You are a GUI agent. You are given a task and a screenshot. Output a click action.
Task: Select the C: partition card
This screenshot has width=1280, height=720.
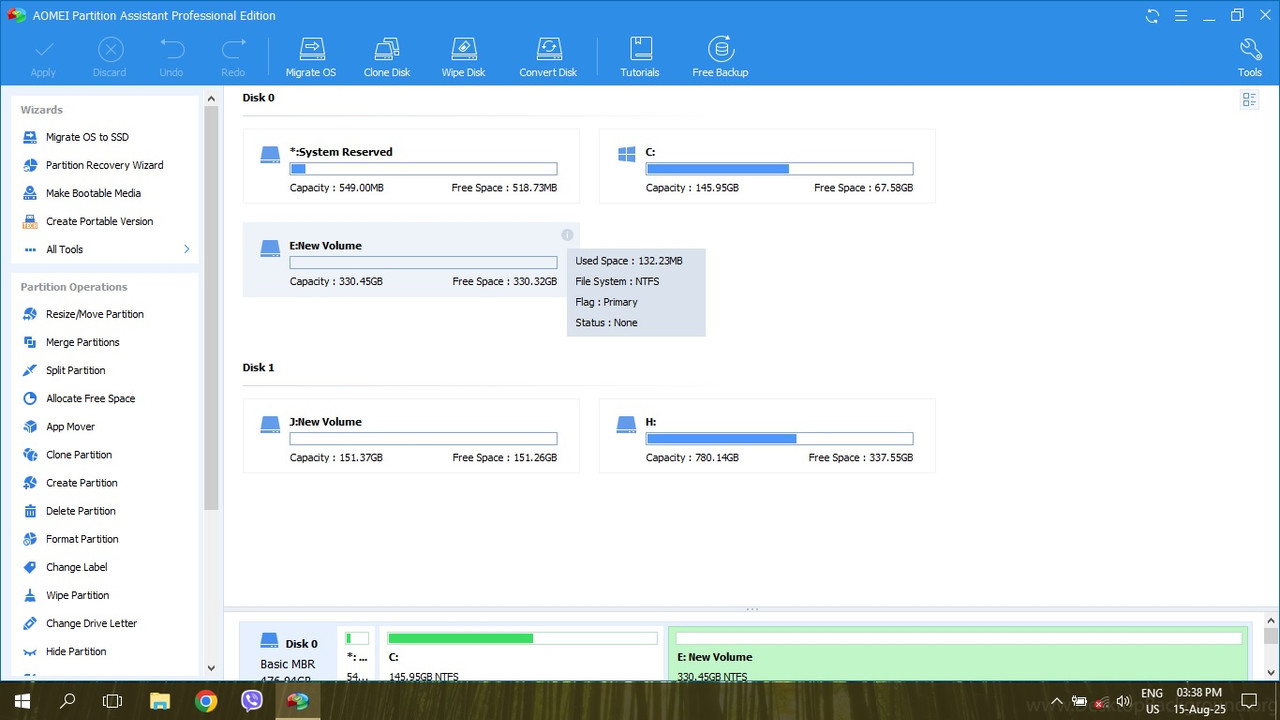(767, 166)
